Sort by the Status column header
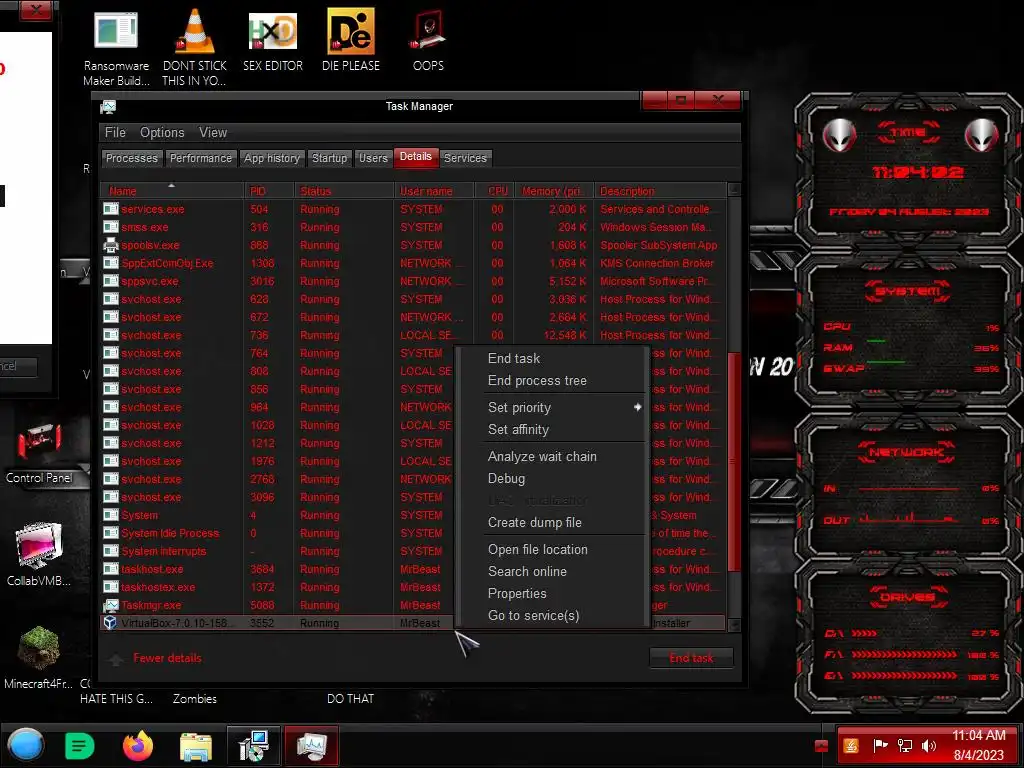 pos(344,191)
